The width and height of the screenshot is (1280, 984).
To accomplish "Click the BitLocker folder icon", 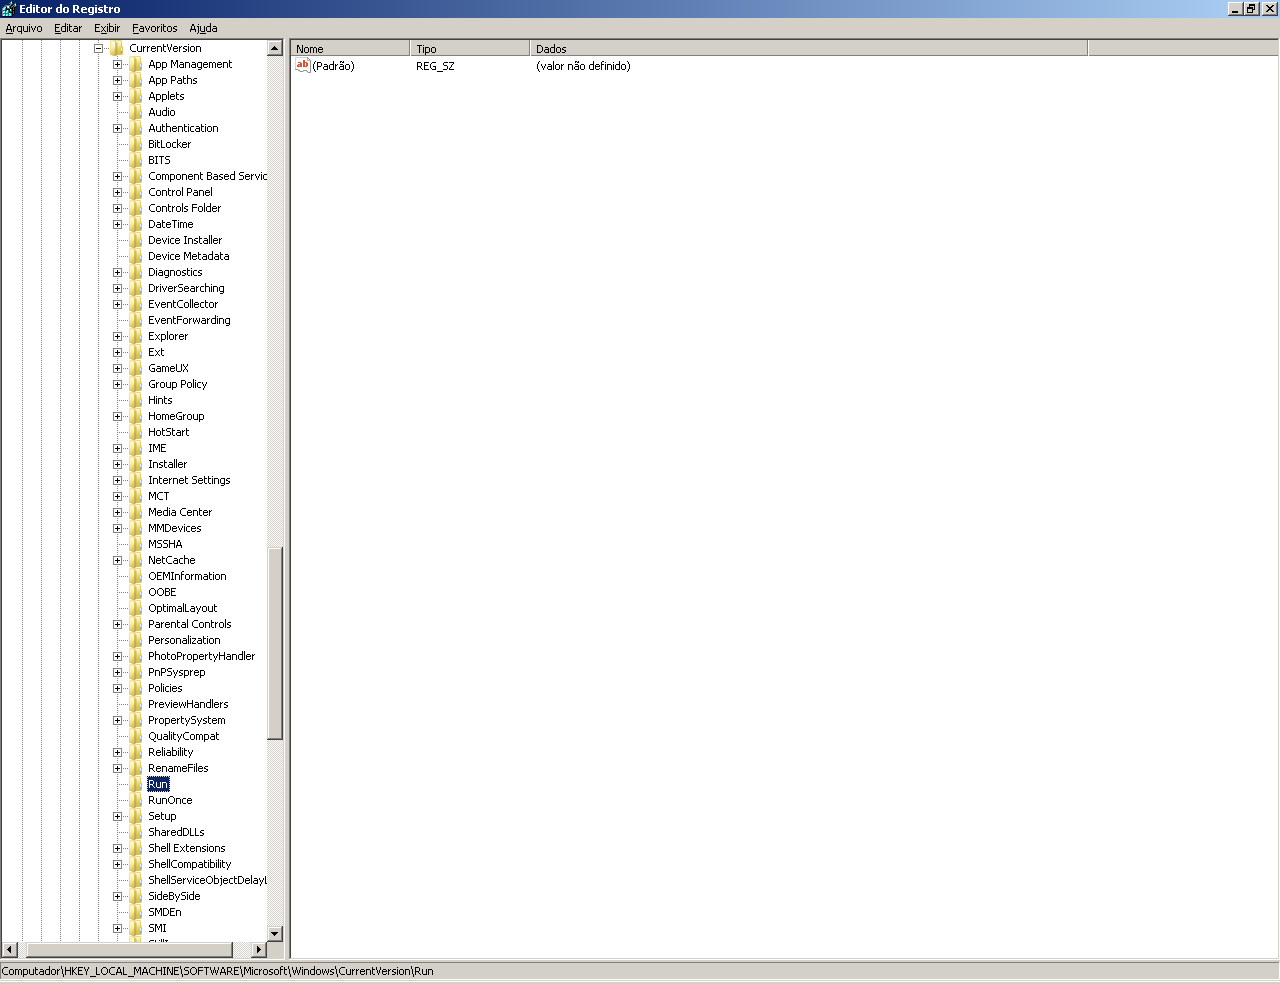I will click(x=136, y=144).
